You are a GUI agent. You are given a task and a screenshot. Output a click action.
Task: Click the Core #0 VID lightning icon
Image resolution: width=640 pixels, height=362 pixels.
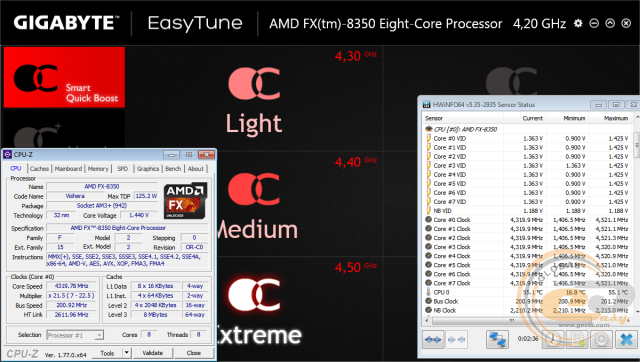[429, 138]
